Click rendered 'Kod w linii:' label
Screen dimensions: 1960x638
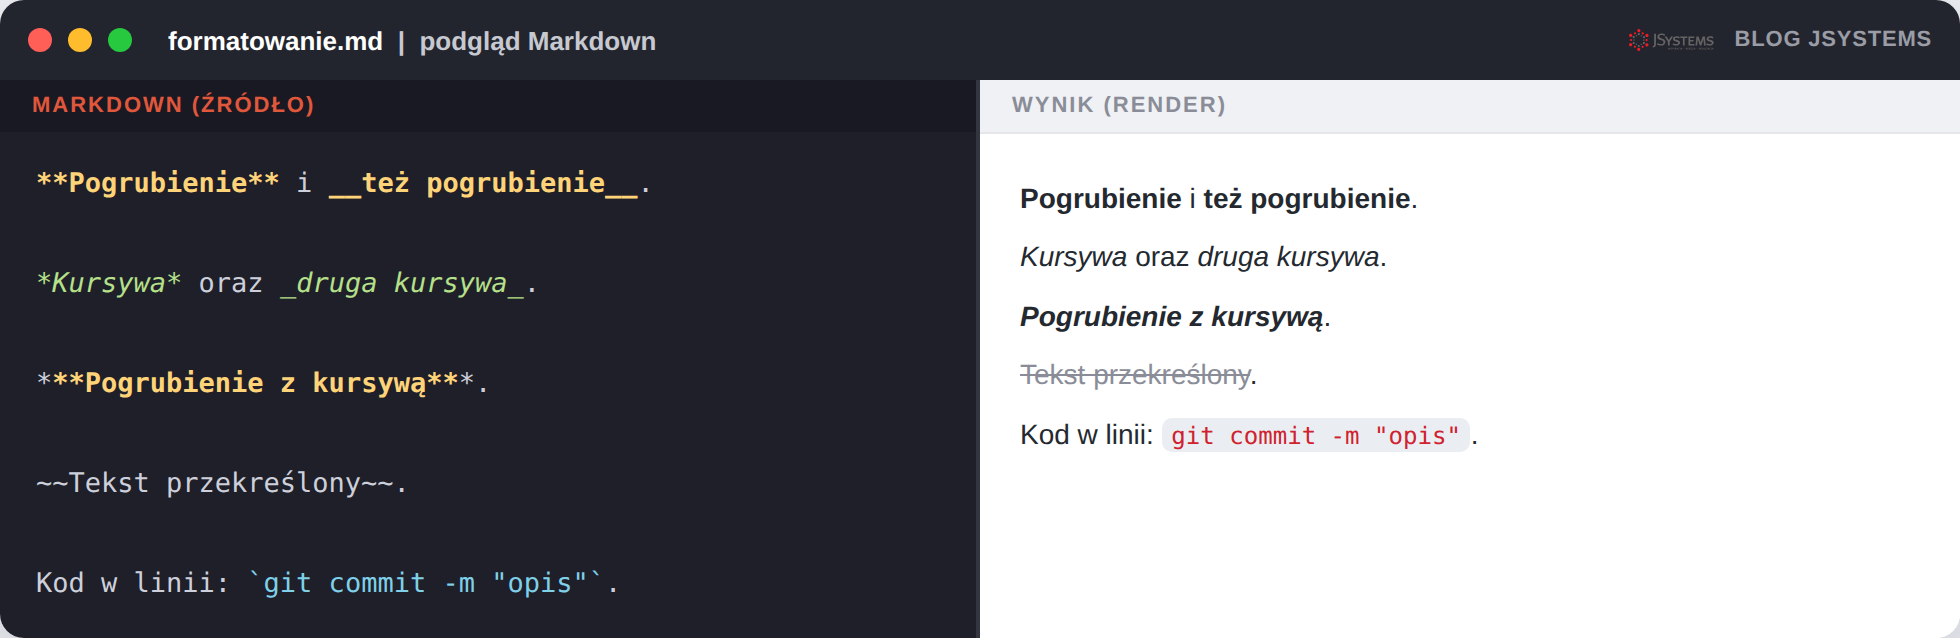pyautogui.click(x=1087, y=435)
